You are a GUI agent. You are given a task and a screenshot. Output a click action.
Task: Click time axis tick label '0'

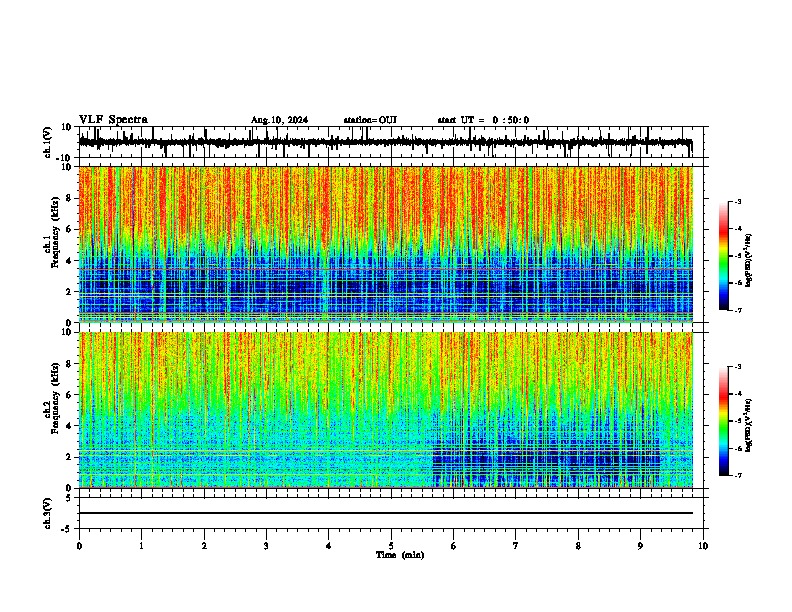tap(79, 546)
